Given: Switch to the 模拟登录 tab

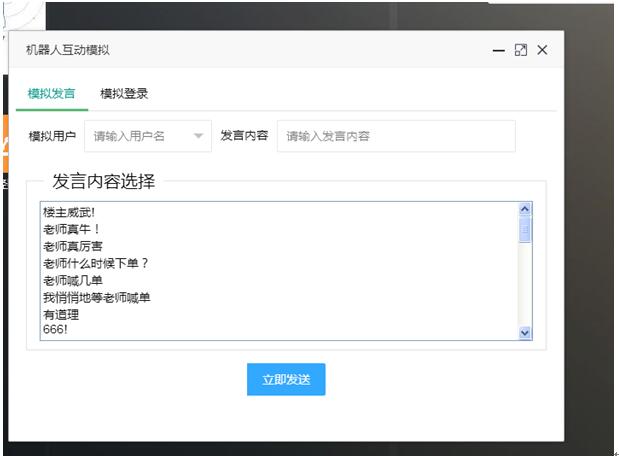Looking at the screenshot, I should pos(124,94).
